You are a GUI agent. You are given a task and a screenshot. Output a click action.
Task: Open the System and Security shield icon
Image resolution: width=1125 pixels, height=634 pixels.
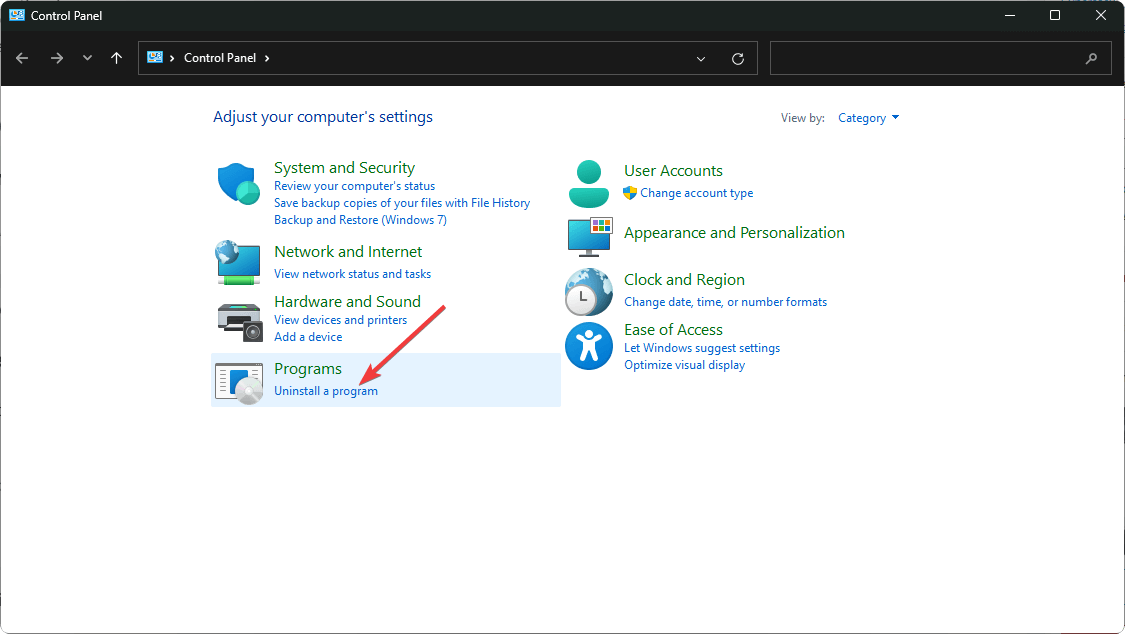tap(239, 184)
